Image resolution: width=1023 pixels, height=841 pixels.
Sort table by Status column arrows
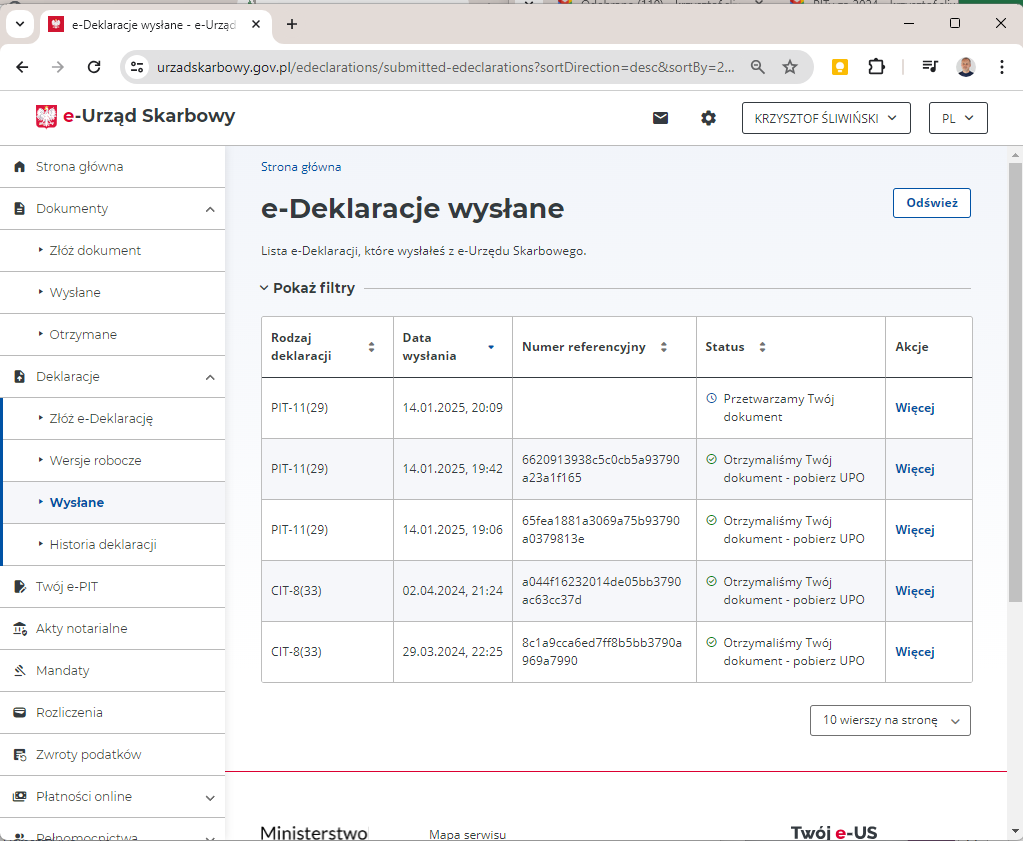point(762,347)
